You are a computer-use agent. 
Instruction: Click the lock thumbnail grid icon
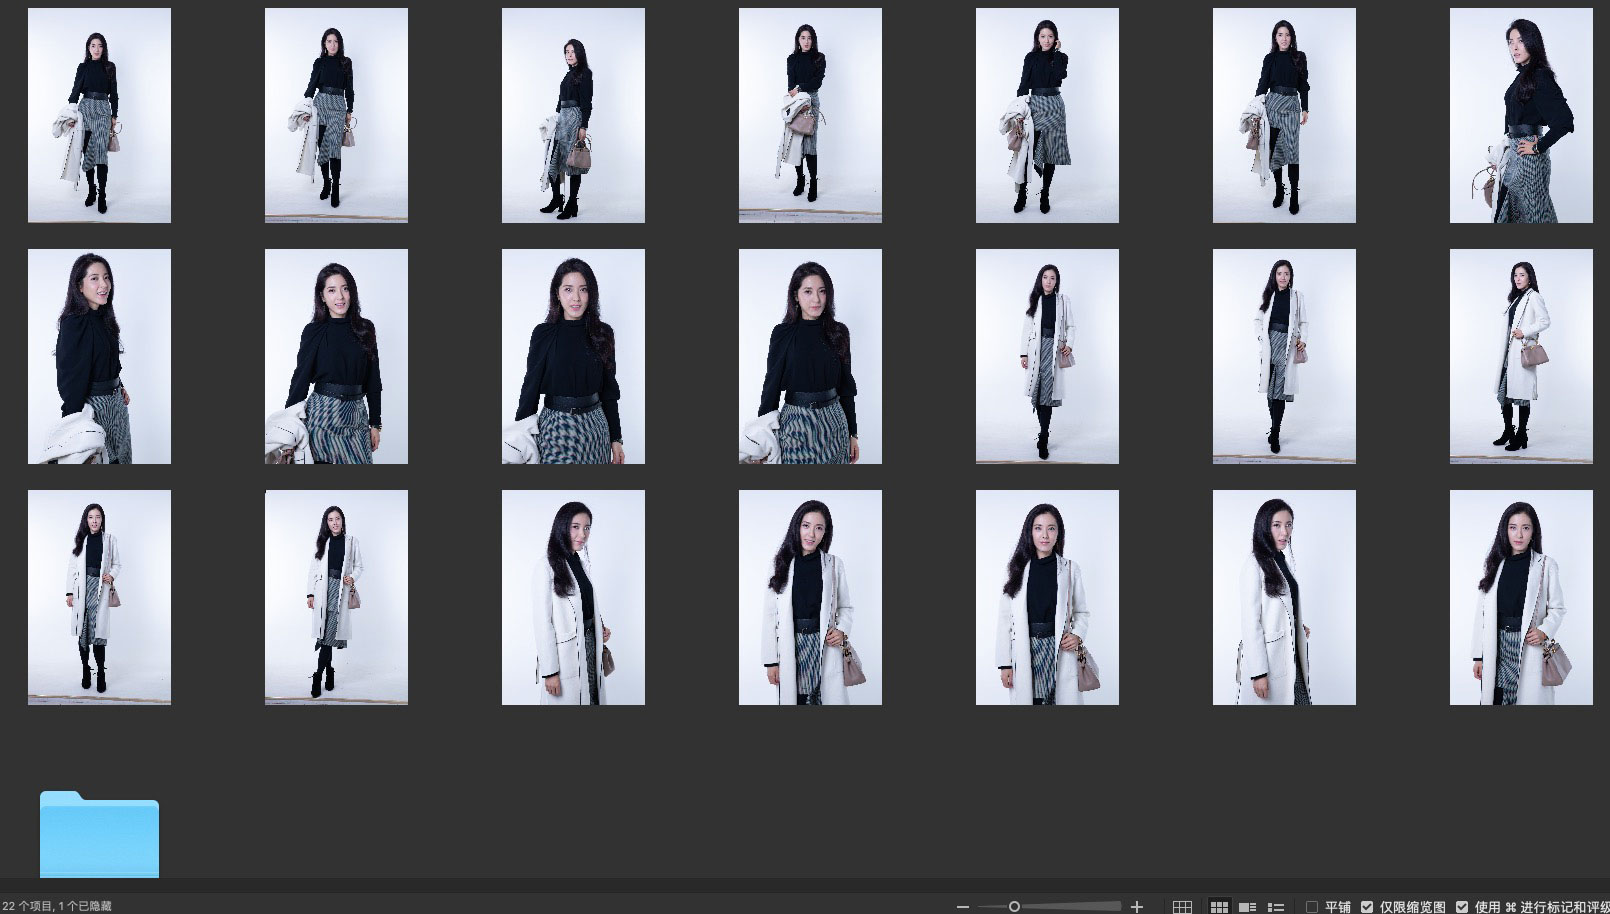point(1182,907)
